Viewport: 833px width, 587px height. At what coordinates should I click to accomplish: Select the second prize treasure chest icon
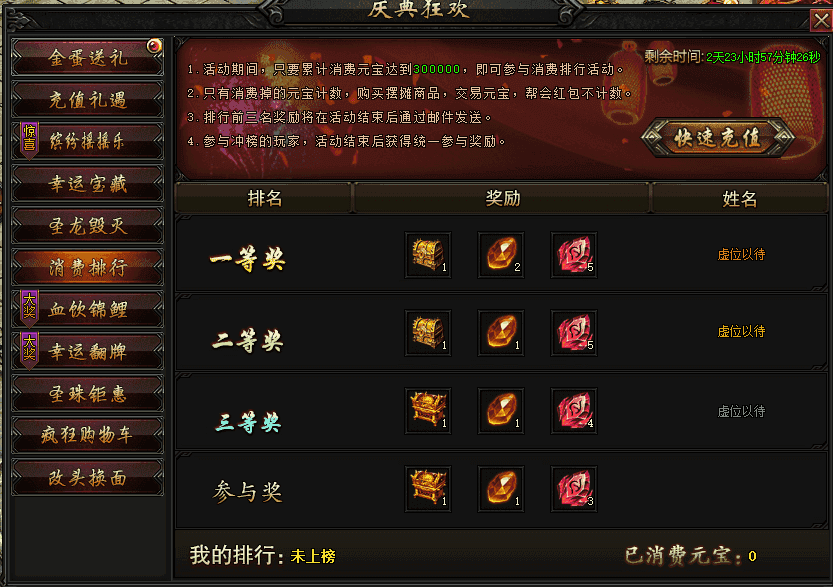pos(428,333)
